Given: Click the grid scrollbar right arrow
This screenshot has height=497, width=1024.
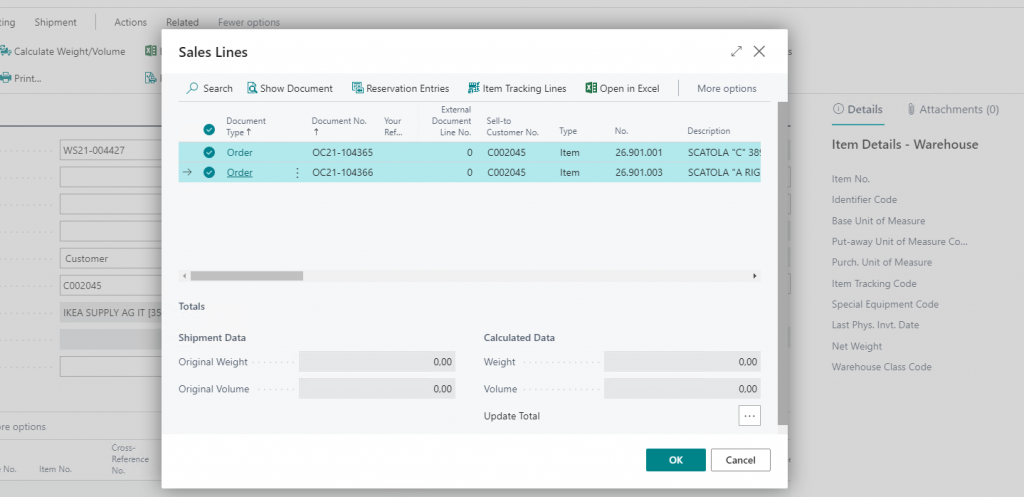Looking at the screenshot, I should click(x=755, y=276).
